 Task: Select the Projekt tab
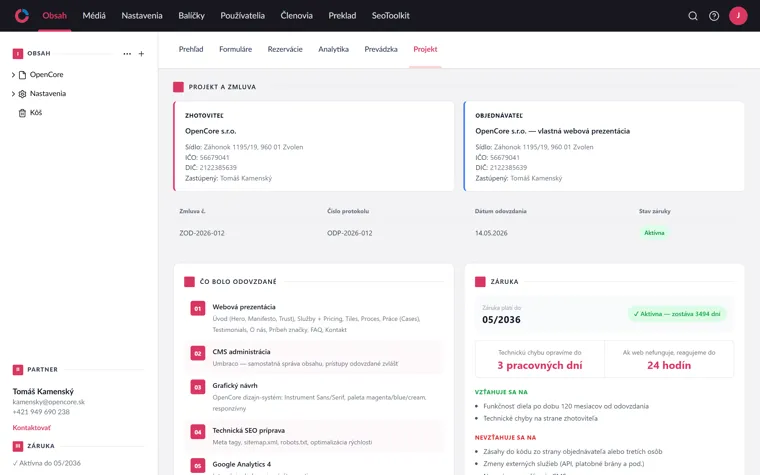click(x=425, y=49)
